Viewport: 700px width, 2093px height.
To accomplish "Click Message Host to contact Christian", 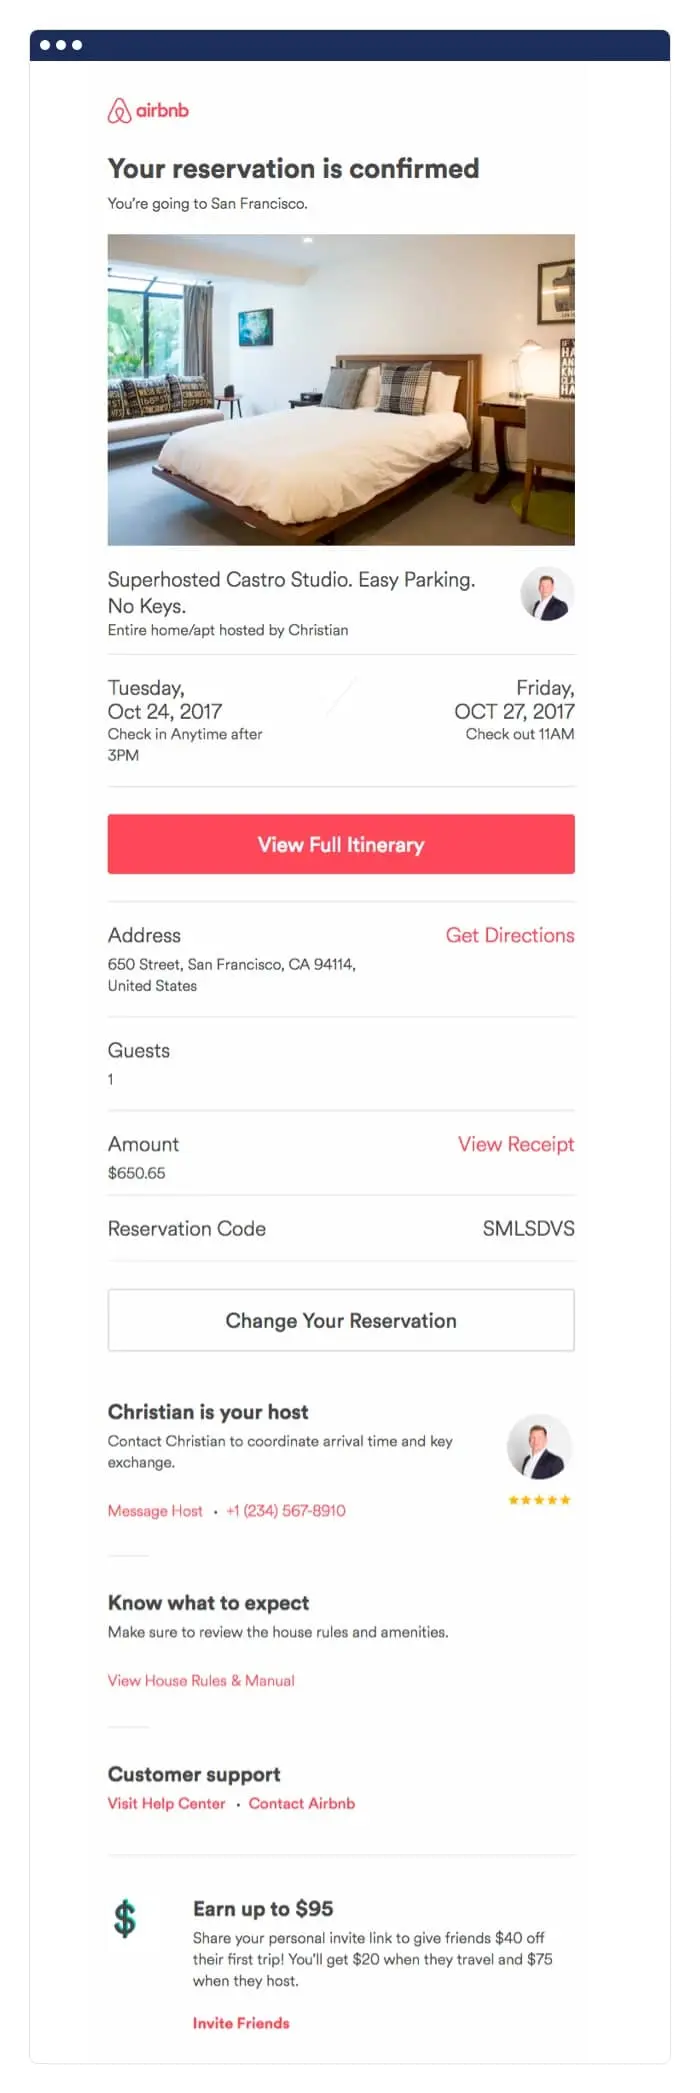I will [155, 1511].
